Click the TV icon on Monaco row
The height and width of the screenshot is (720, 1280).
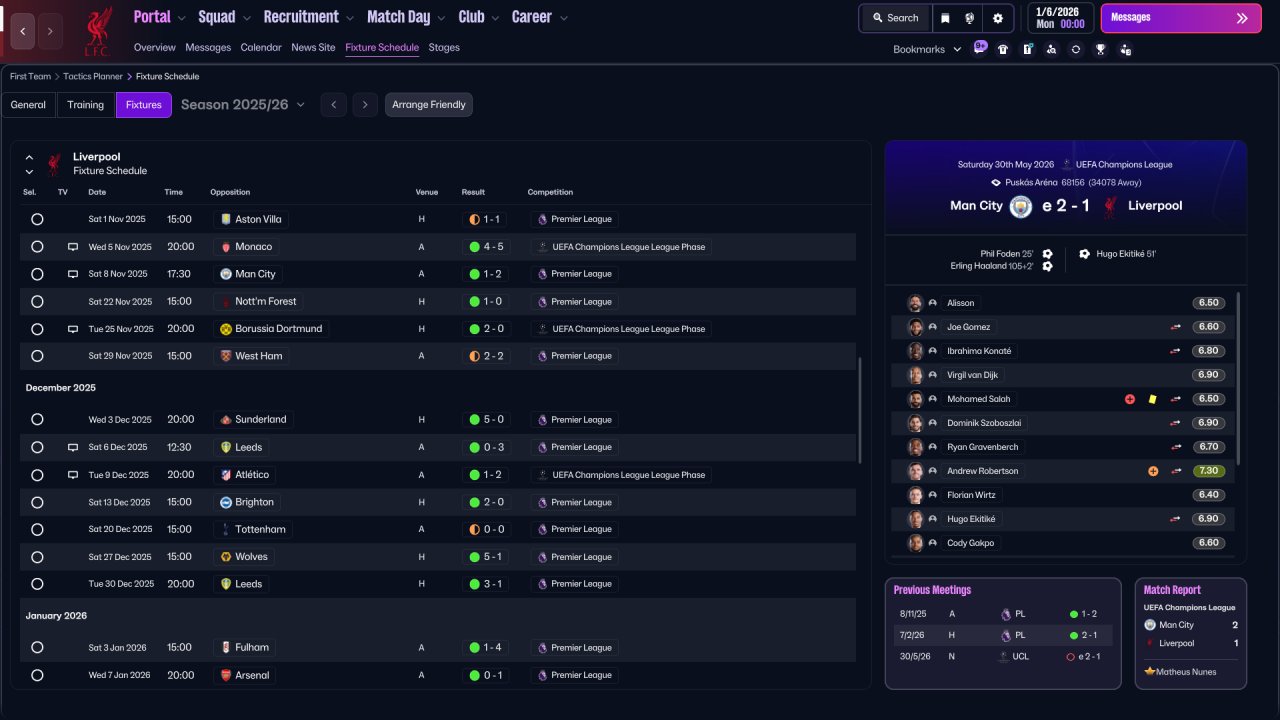pyautogui.click(x=73, y=247)
